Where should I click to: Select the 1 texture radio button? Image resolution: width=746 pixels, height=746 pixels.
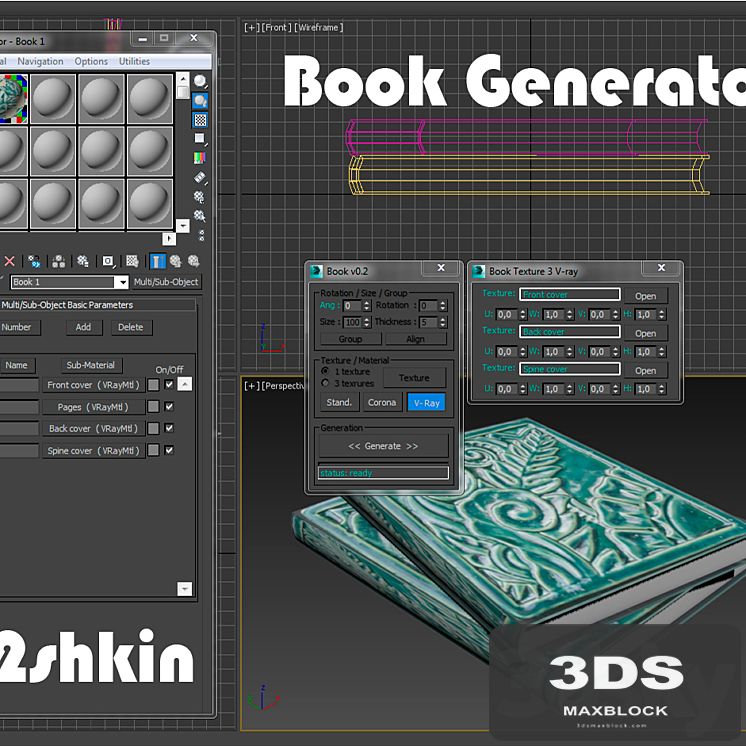click(325, 371)
